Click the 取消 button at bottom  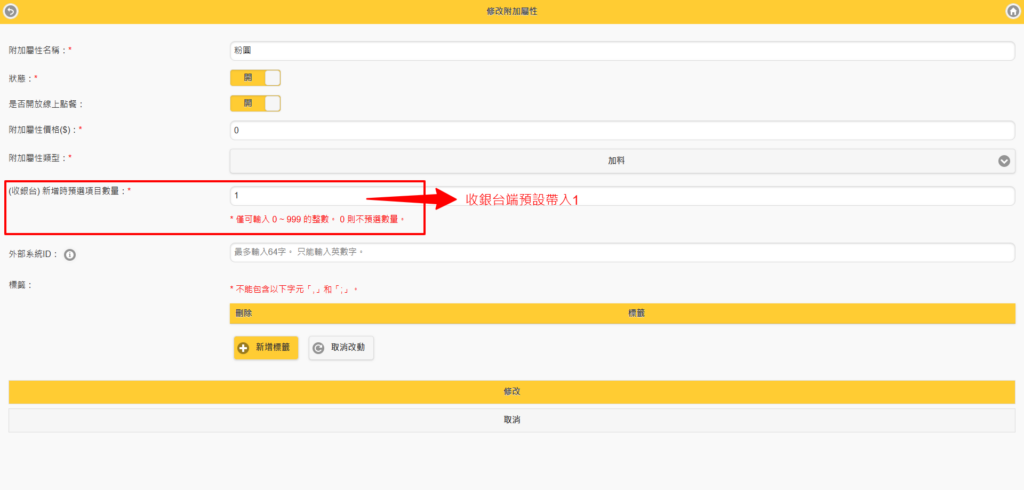pos(512,420)
